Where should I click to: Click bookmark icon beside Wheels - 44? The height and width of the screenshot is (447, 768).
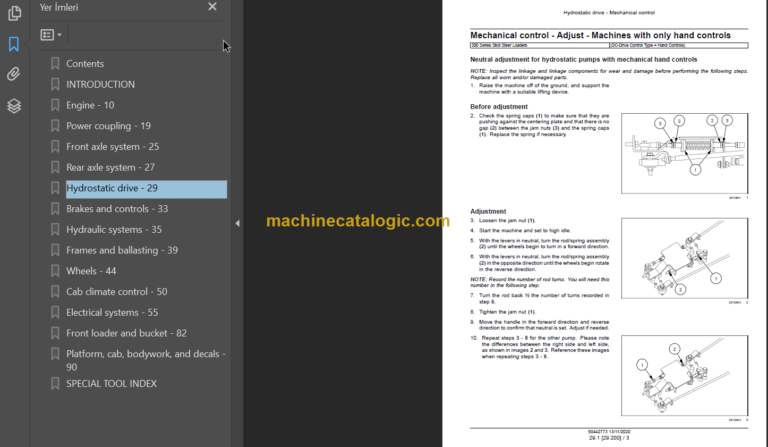55,271
